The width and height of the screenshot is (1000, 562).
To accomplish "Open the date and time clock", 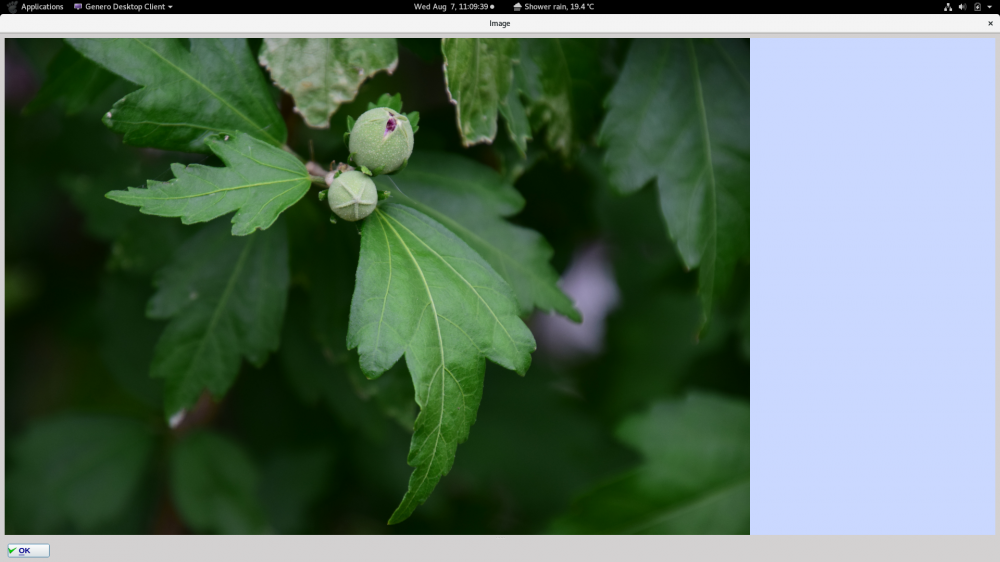I will point(453,6).
